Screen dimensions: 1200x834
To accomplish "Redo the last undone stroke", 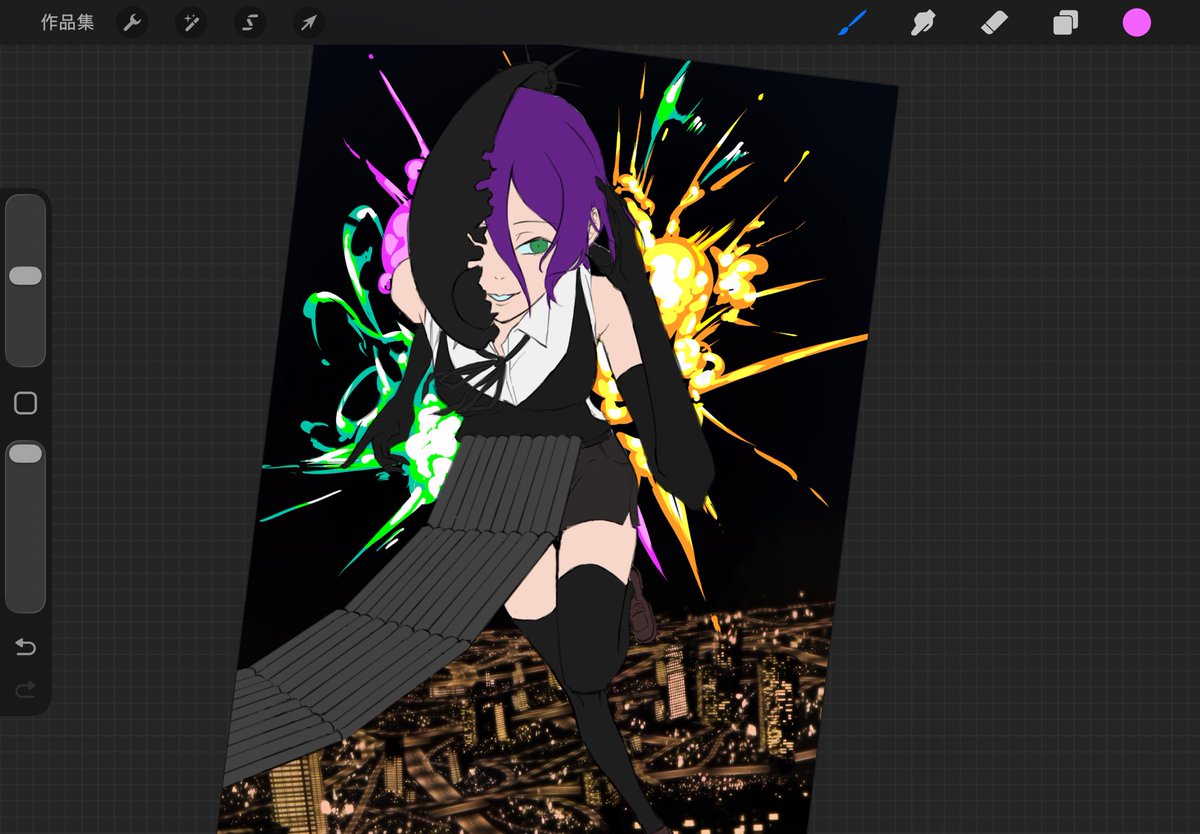I will coord(25,689).
